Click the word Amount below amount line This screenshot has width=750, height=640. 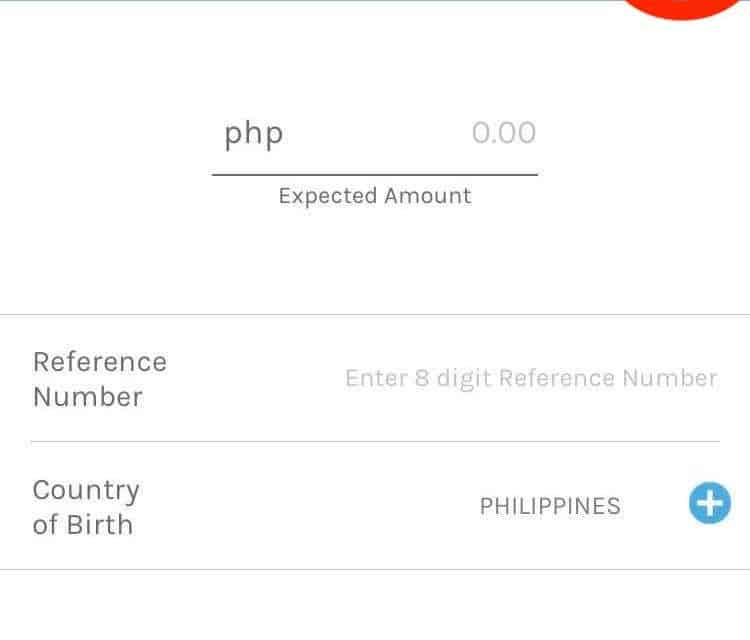coord(426,196)
